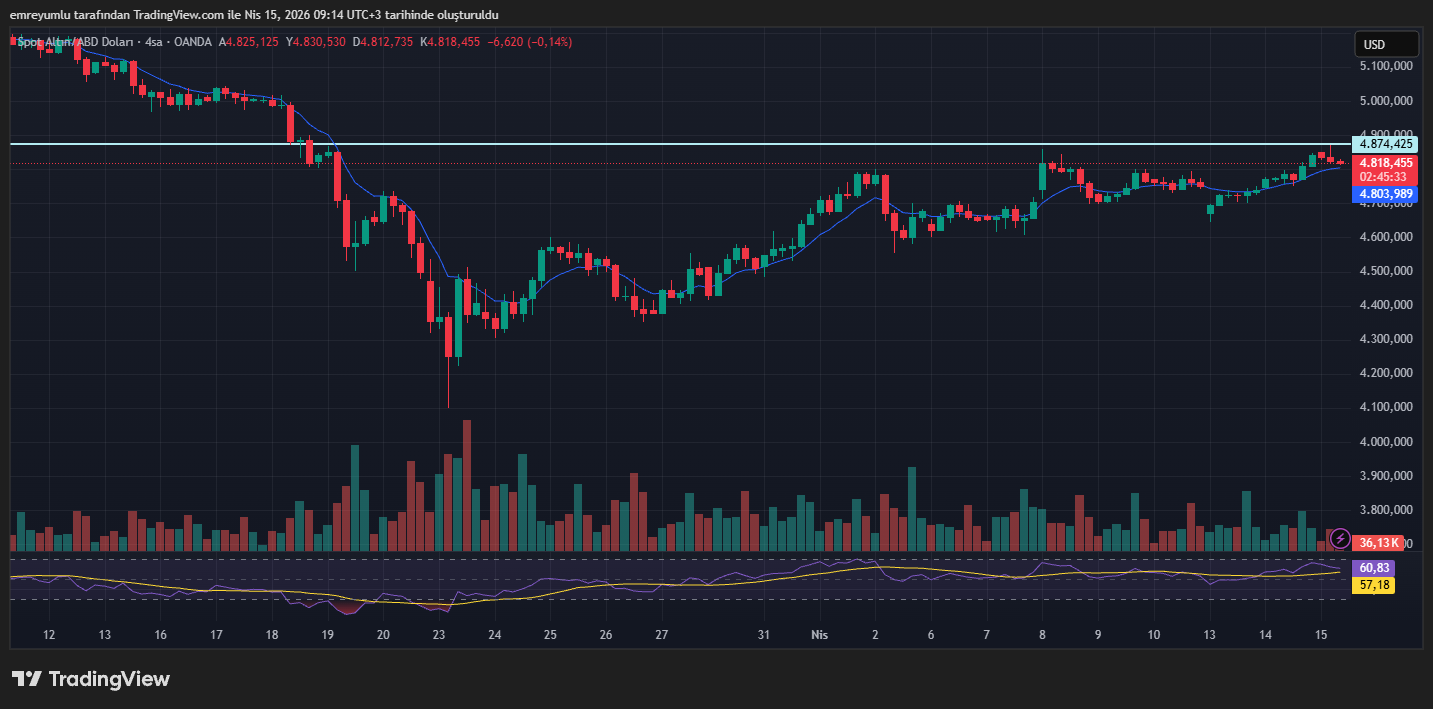Click the TradingView logo icon
The width and height of the screenshot is (1433, 709).
coord(26,679)
